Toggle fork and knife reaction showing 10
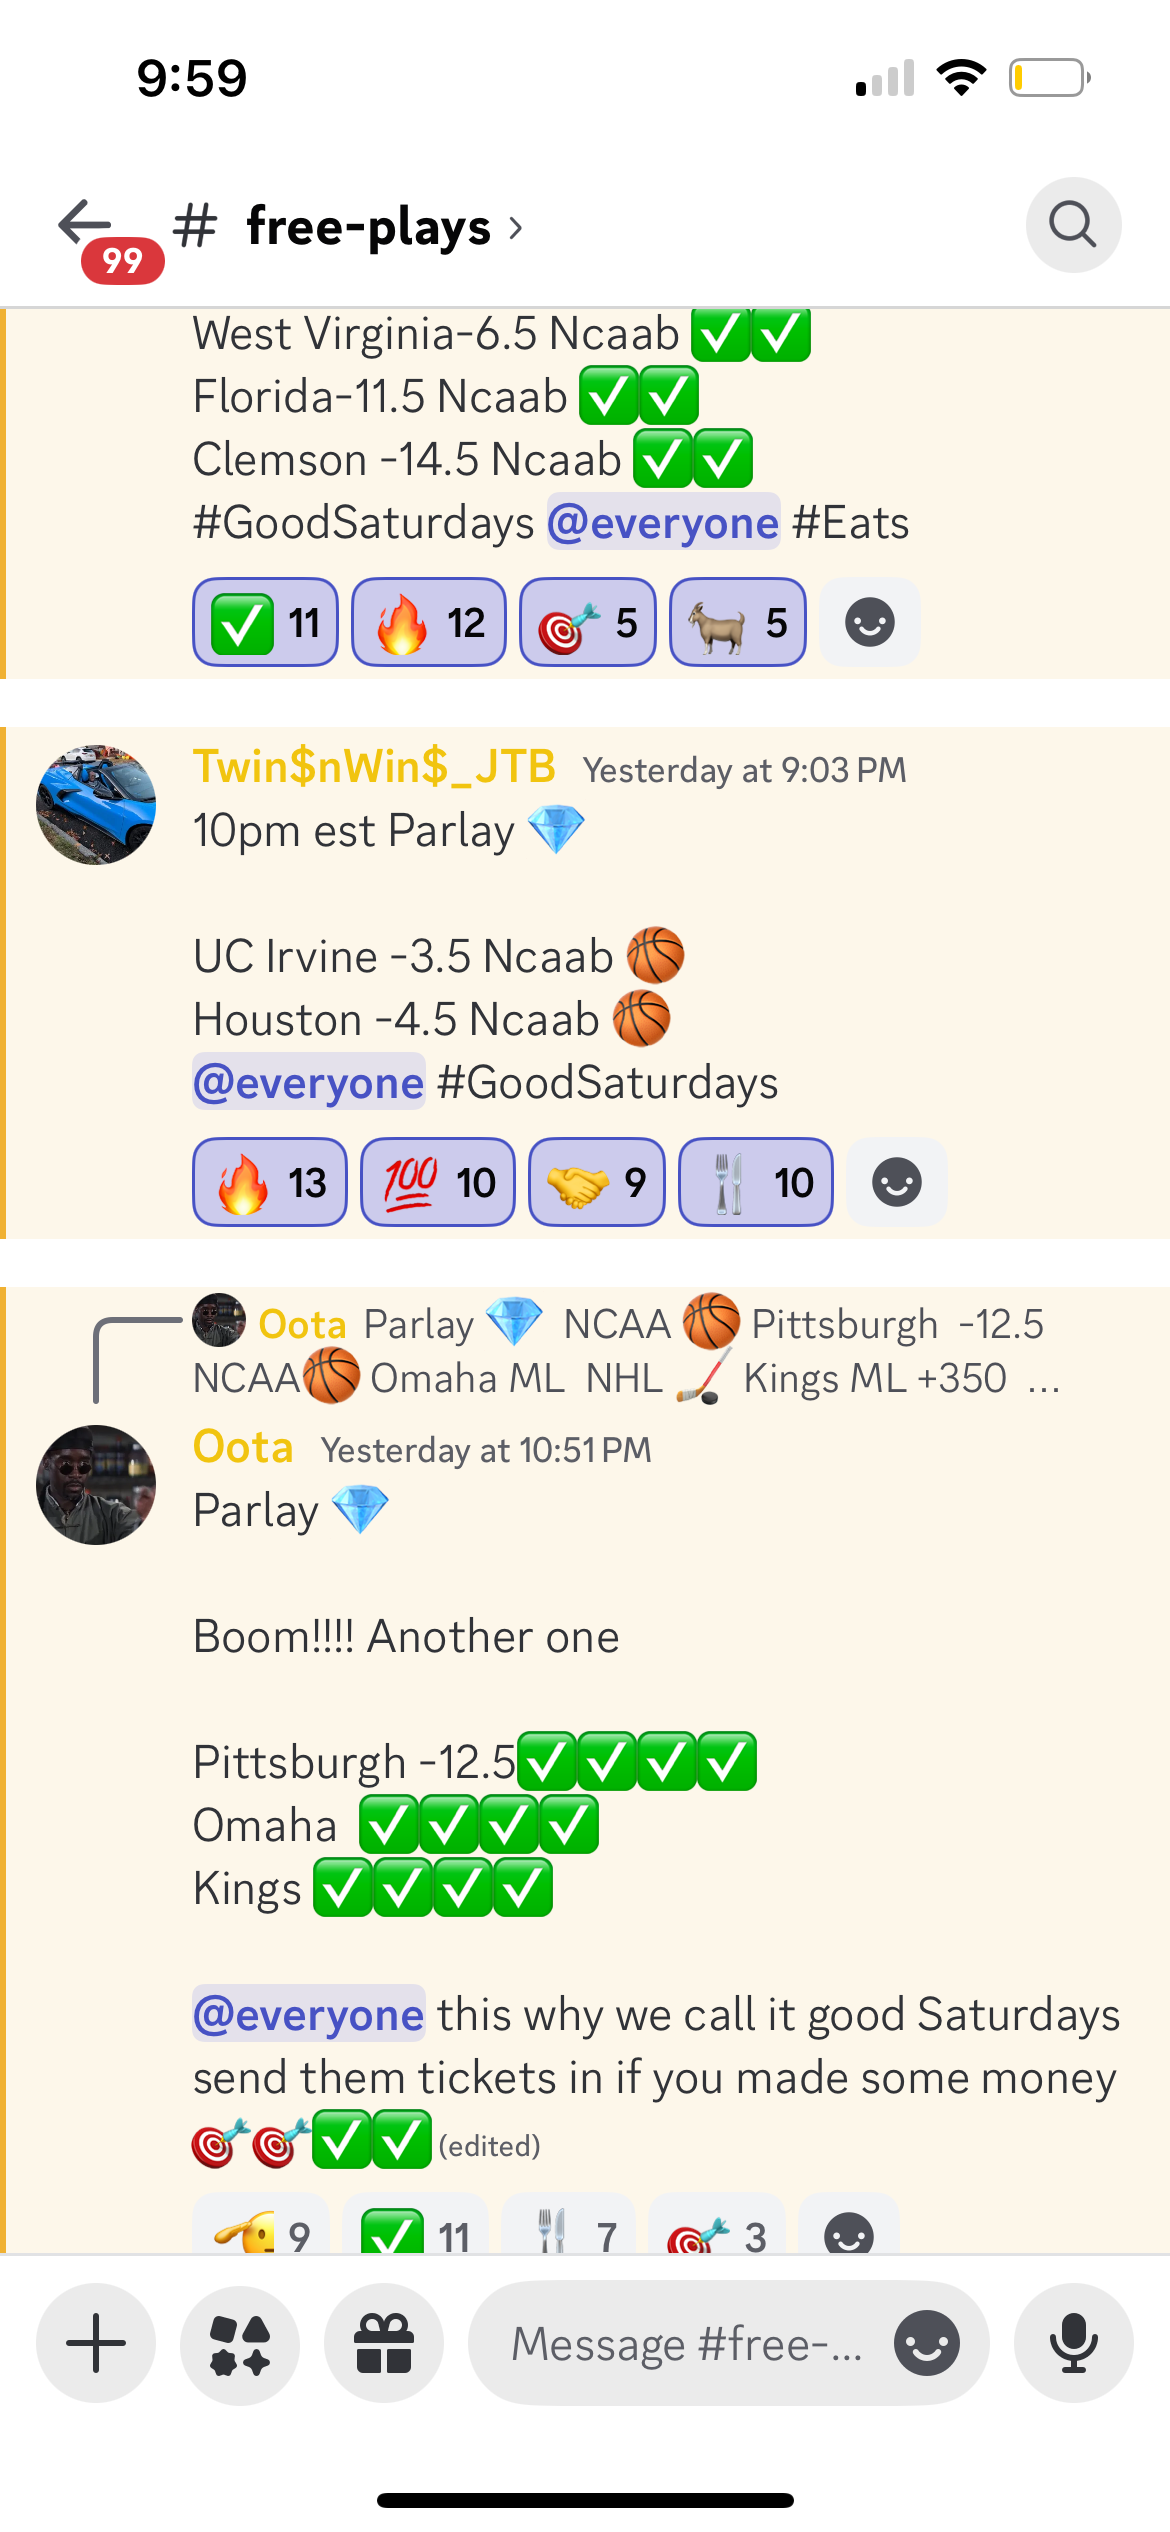This screenshot has height=2532, width=1170. (x=756, y=1182)
